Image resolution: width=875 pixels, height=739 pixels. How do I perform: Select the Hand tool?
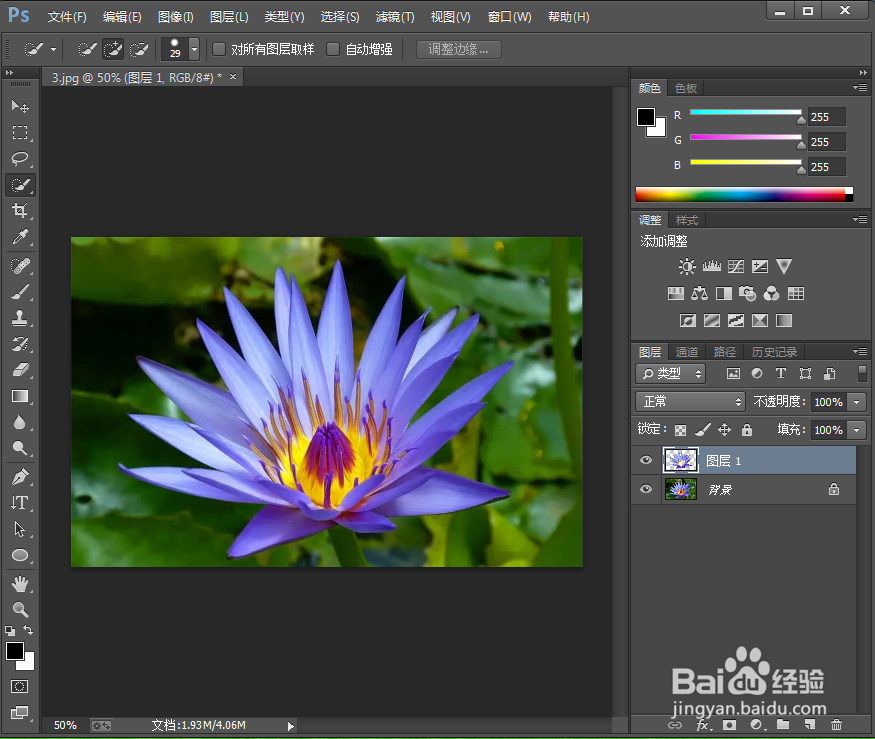[20, 583]
